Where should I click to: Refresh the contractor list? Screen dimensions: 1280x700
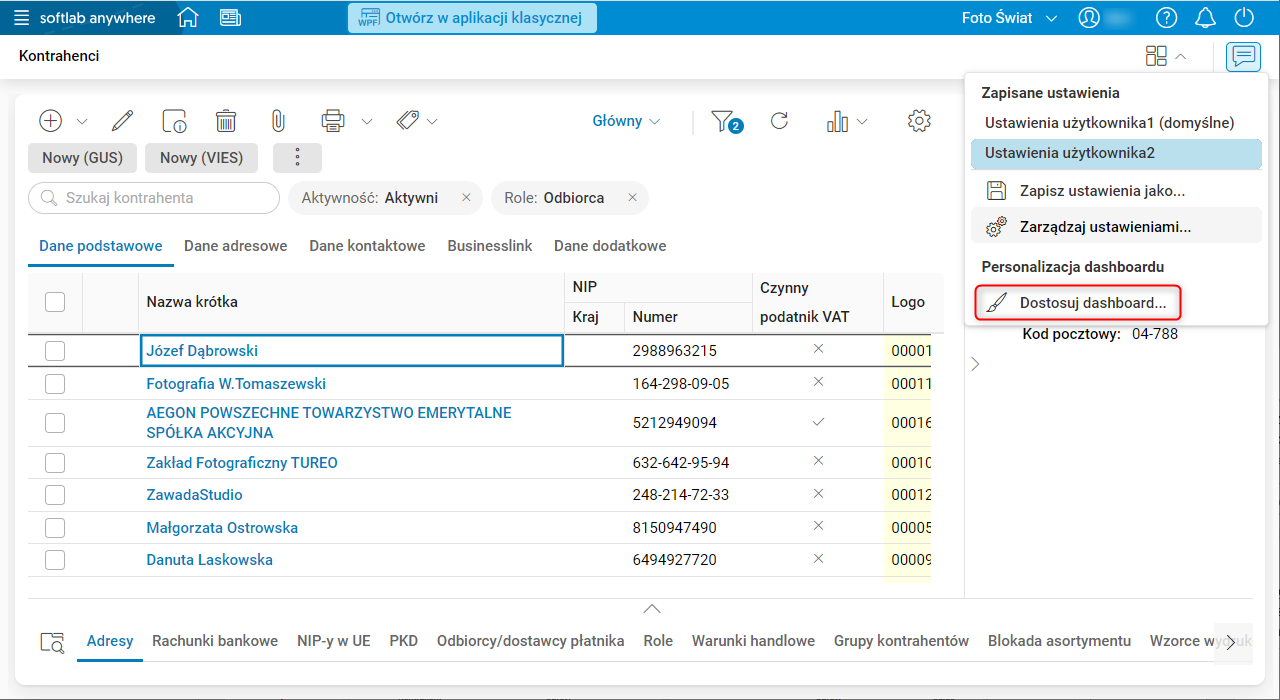[780, 121]
